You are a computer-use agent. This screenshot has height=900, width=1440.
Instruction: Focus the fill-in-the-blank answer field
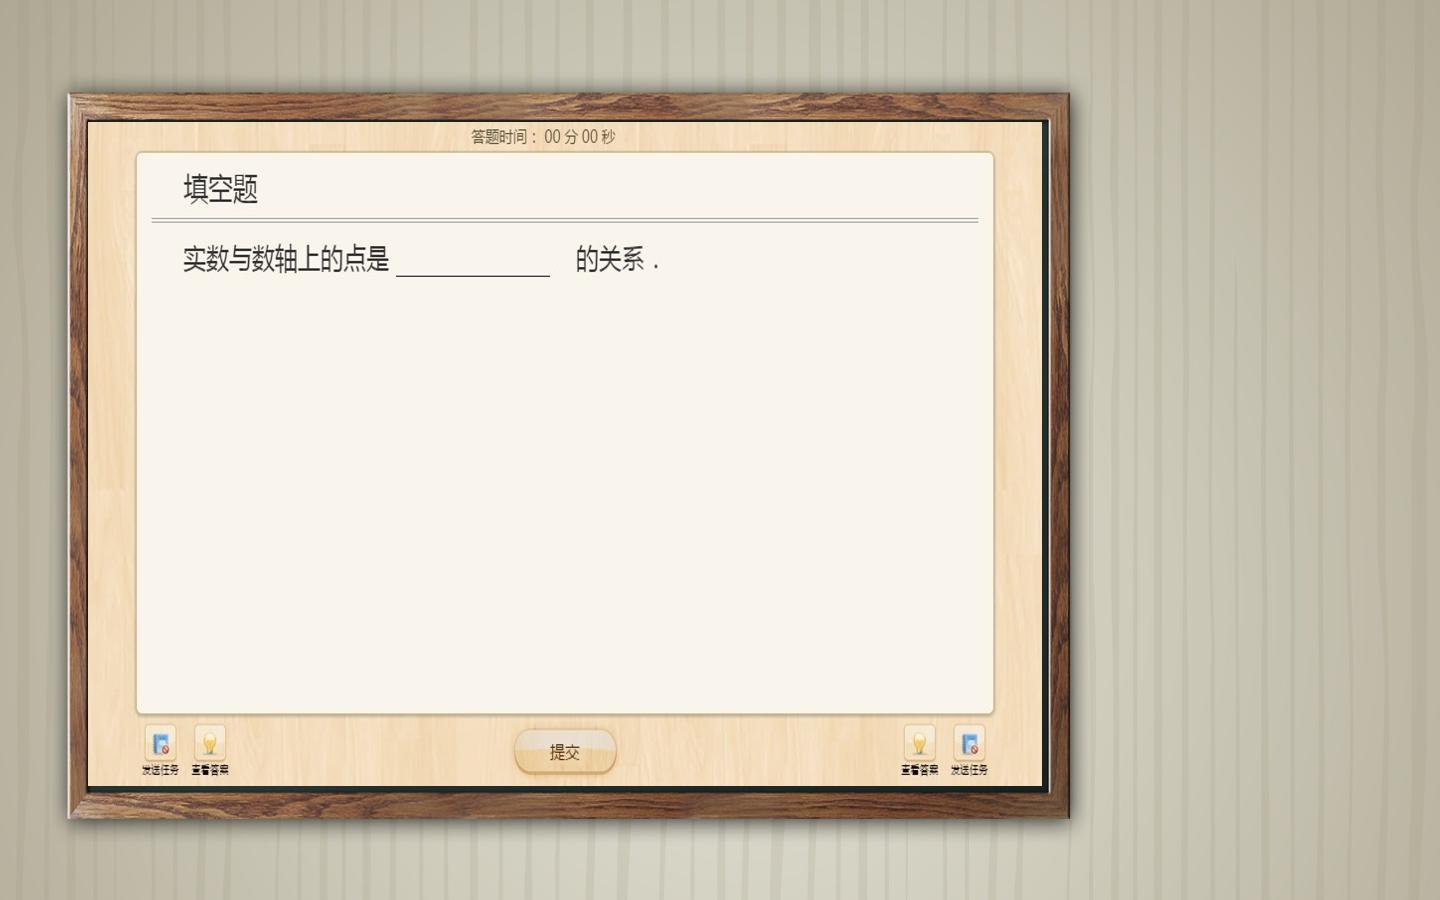[473, 260]
